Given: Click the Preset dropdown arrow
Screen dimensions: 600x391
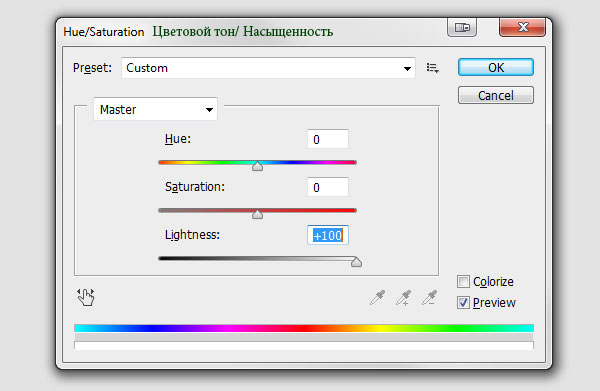Looking at the screenshot, I should pos(407,68).
